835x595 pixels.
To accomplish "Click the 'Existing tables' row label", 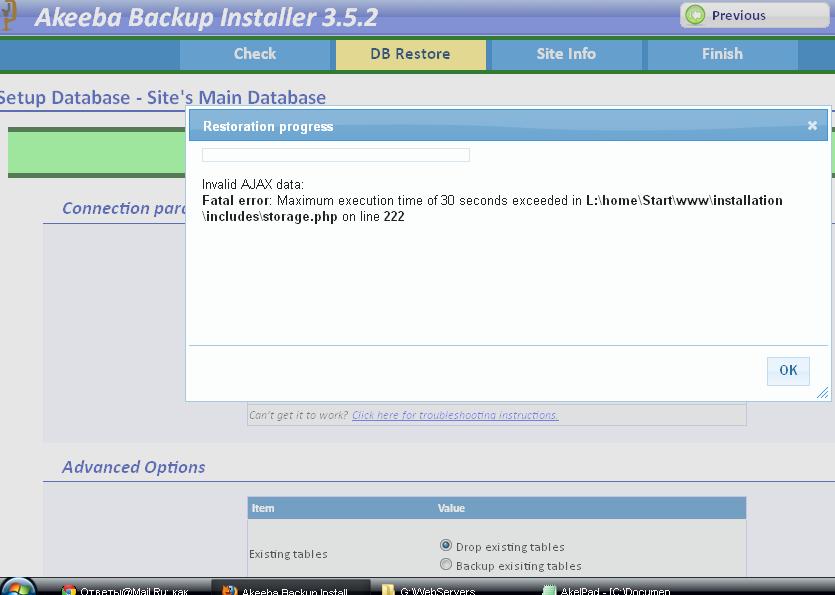I will pos(288,554).
